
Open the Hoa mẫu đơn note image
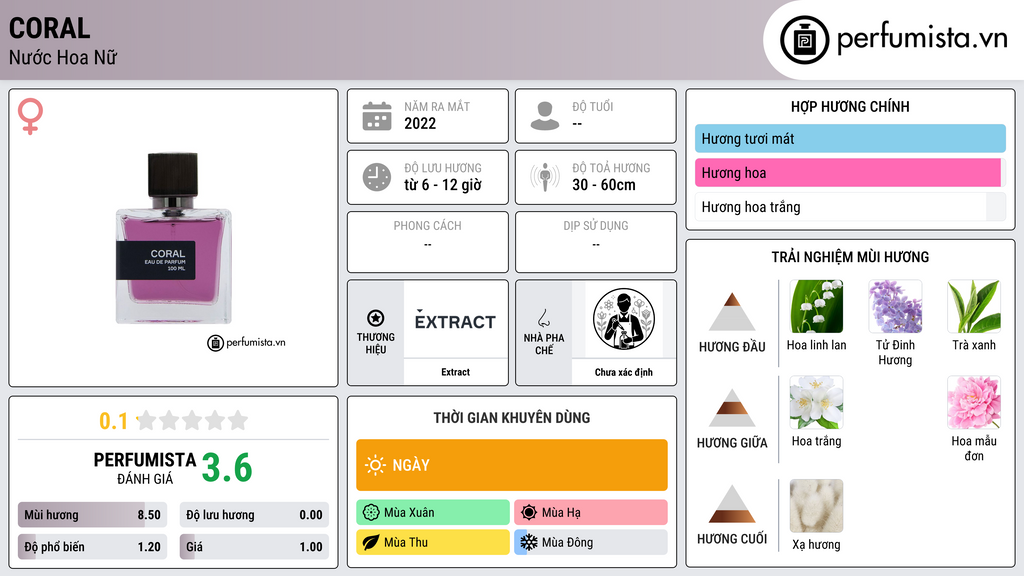tap(974, 402)
